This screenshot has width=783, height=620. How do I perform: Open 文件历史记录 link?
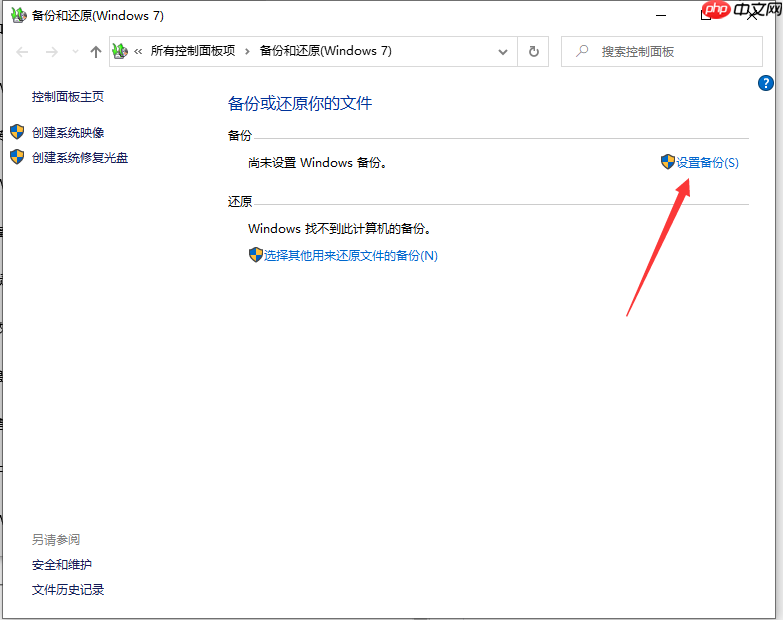point(68,590)
